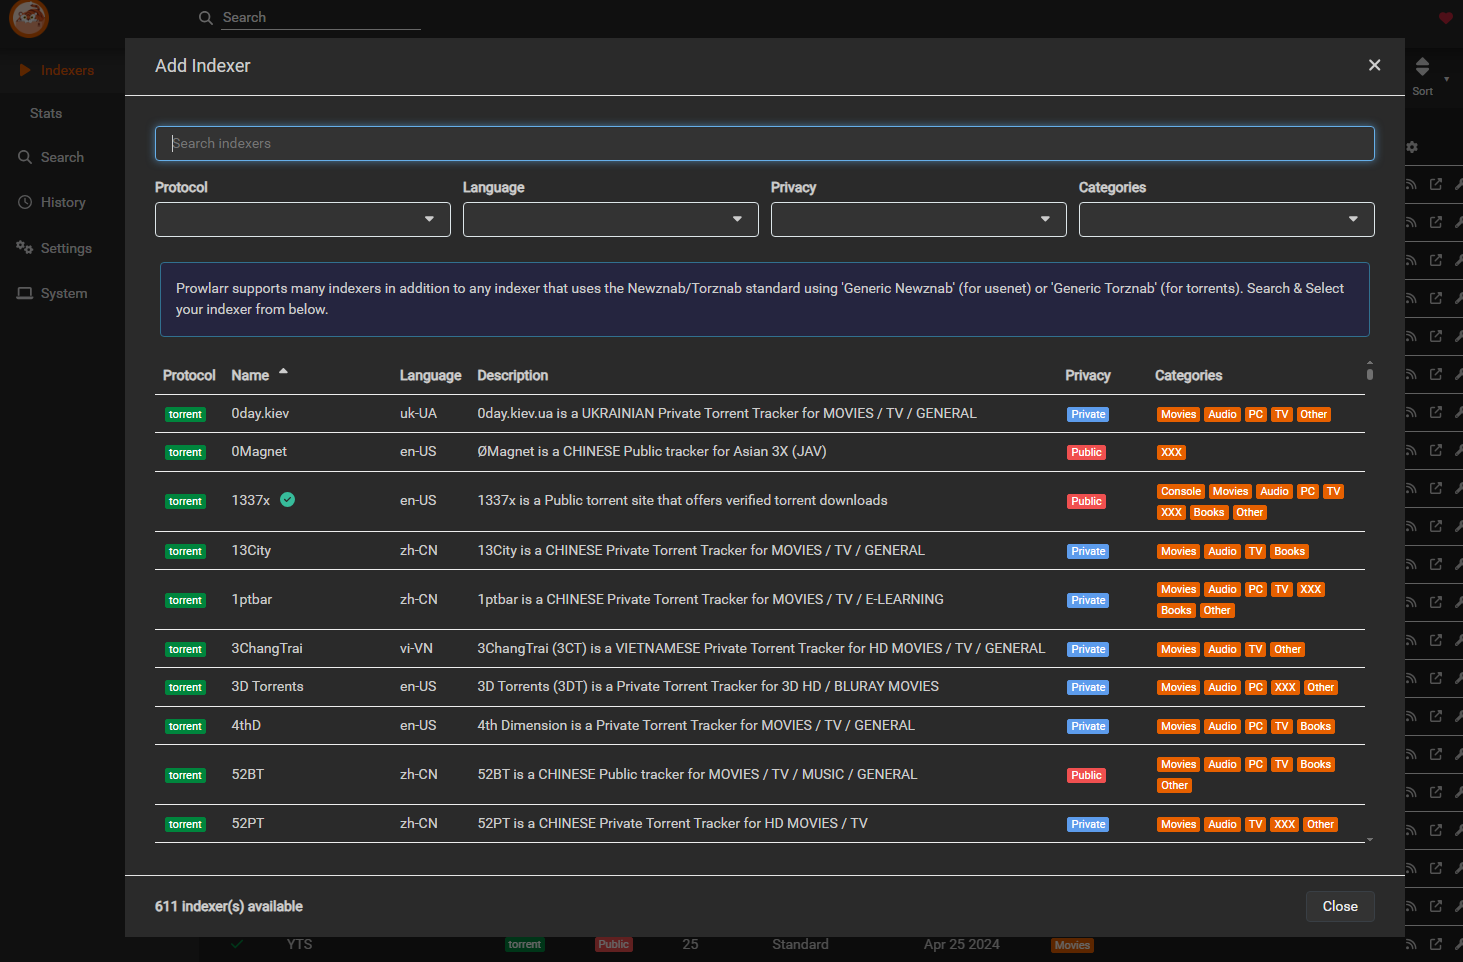Image resolution: width=1463 pixels, height=962 pixels.
Task: Click the Name column sort arrow
Action: tap(284, 372)
